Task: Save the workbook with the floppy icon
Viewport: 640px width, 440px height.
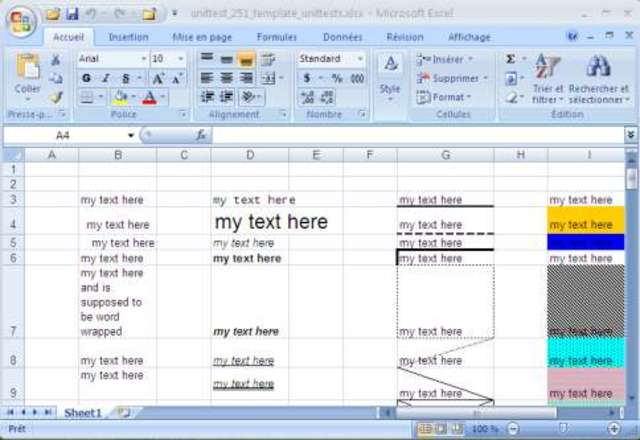Action: tap(72, 14)
